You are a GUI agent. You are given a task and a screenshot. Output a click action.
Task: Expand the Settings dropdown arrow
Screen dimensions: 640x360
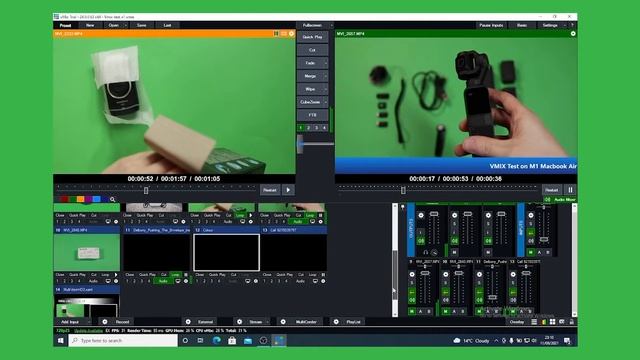pyautogui.click(x=565, y=25)
